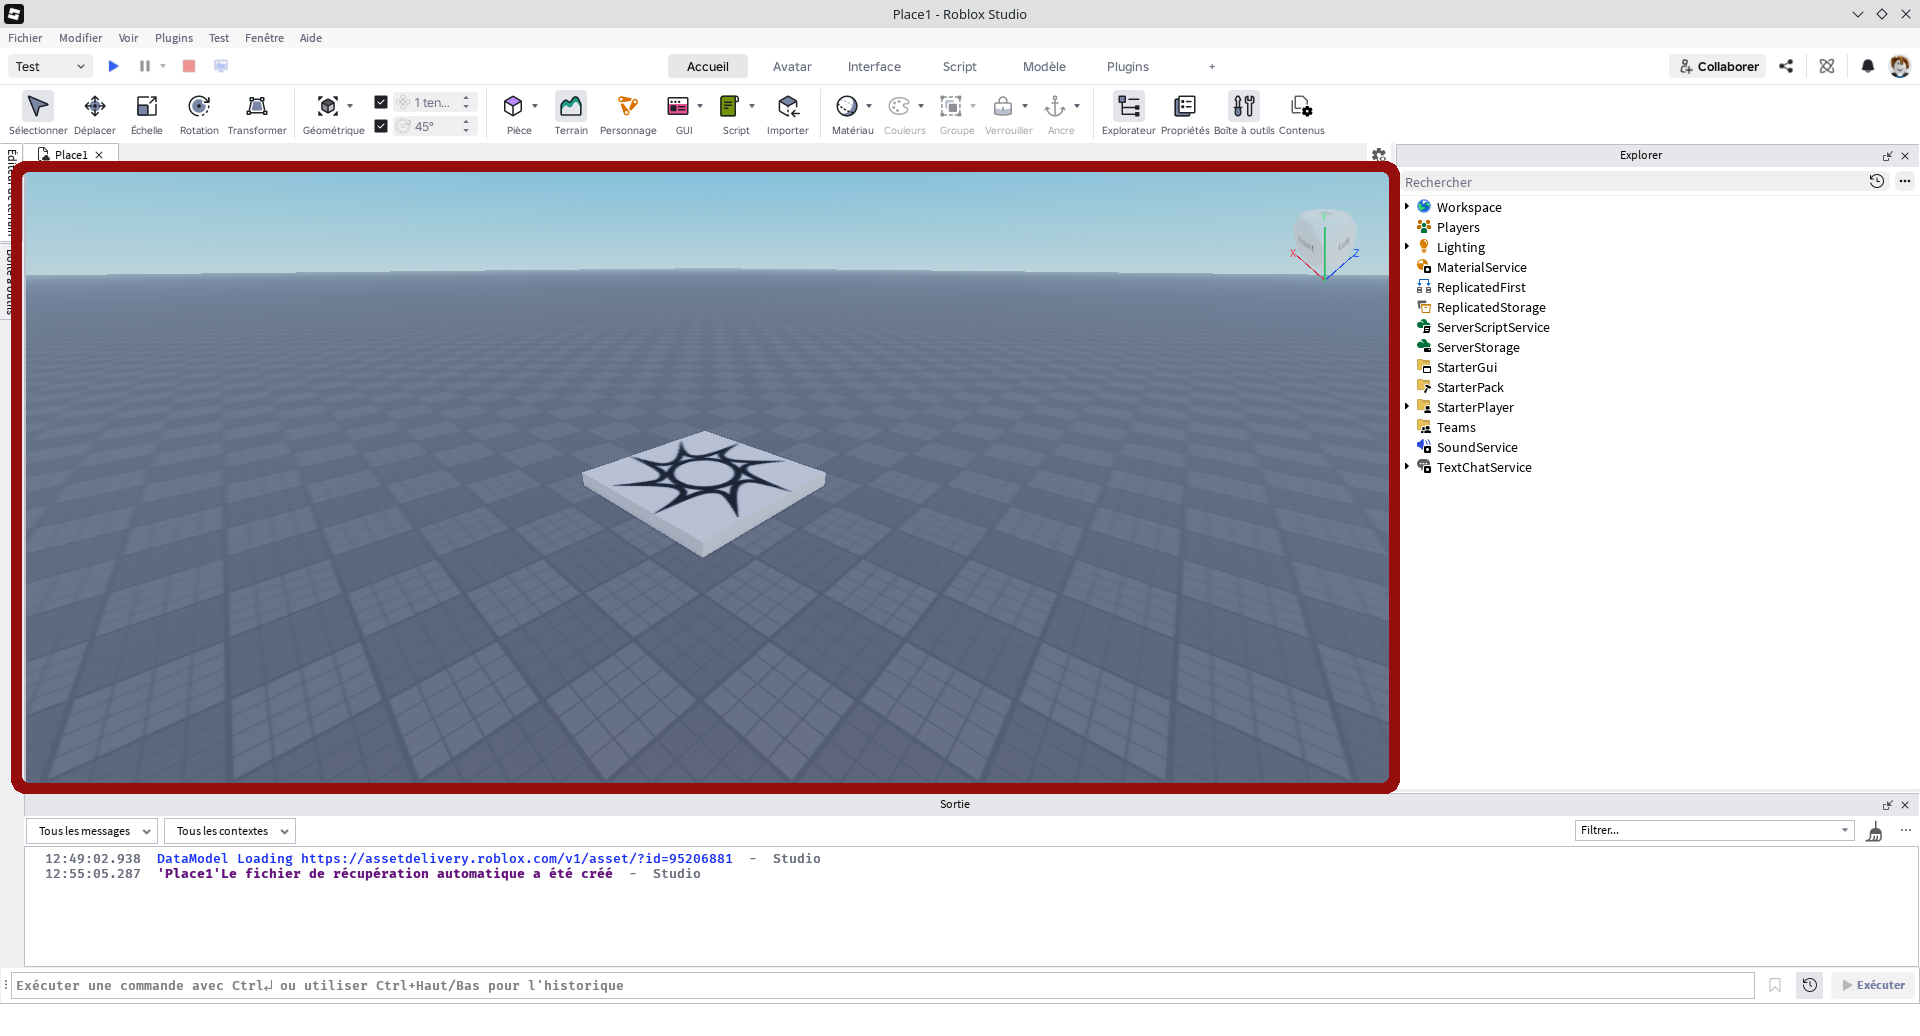Viewport: 1920px width, 1036px height.
Task: Expand the StarterPlayer tree node
Action: 1407,407
